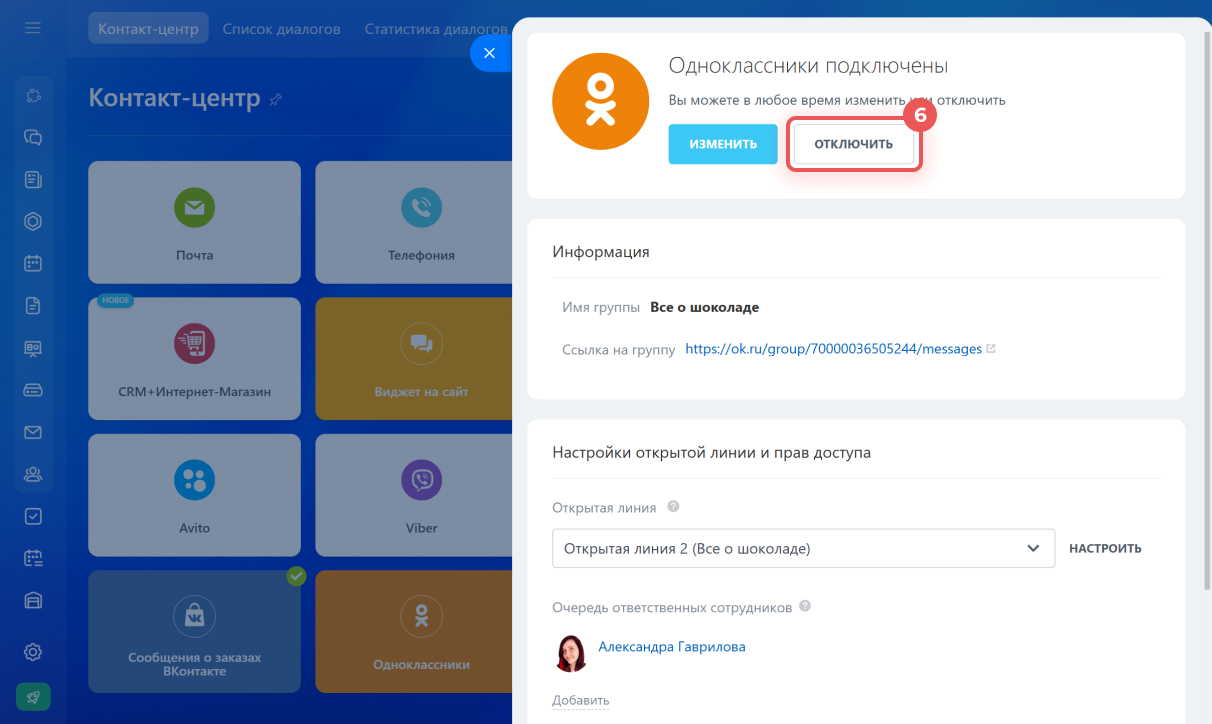Viewport: 1212px width, 724px height.
Task: Switch to the Статистика диалогов tab
Action: pyautogui.click(x=435, y=29)
